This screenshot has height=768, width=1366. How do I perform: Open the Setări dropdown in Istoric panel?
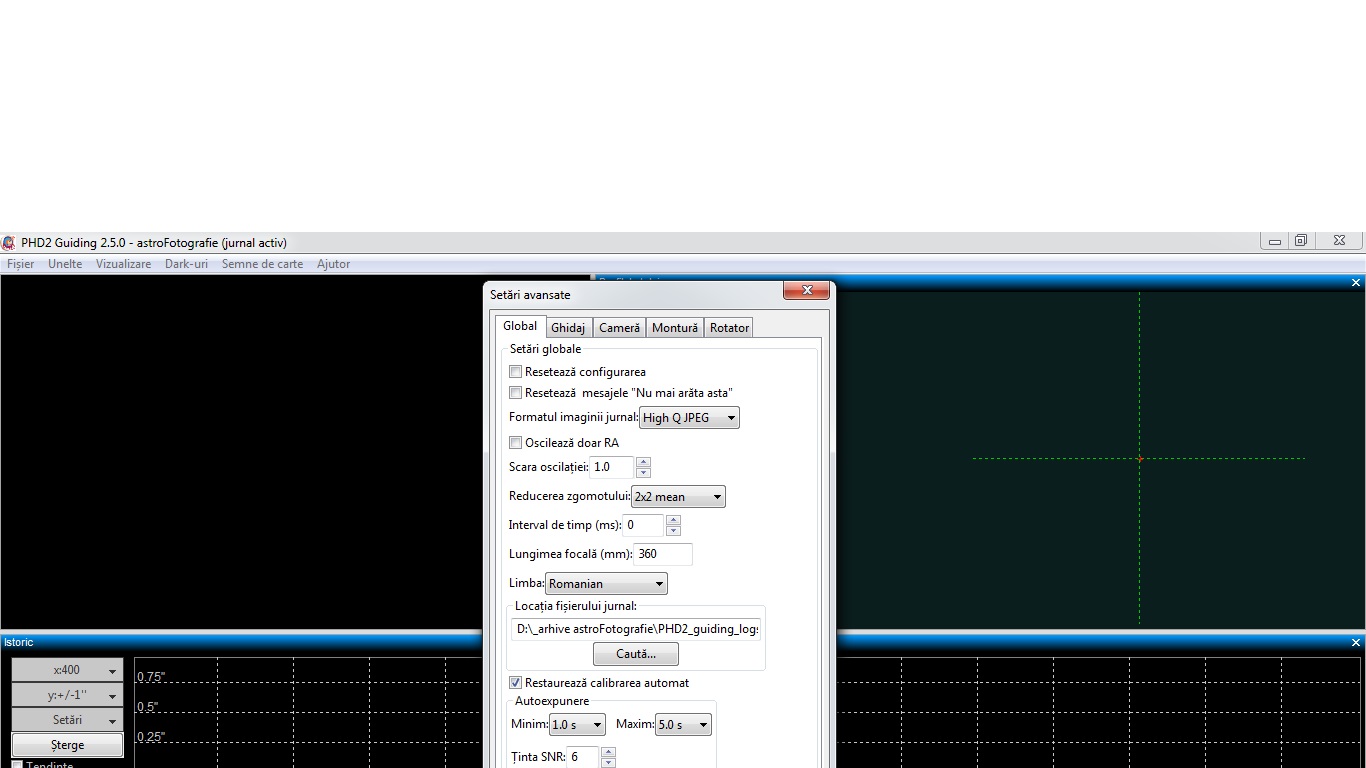coord(68,720)
